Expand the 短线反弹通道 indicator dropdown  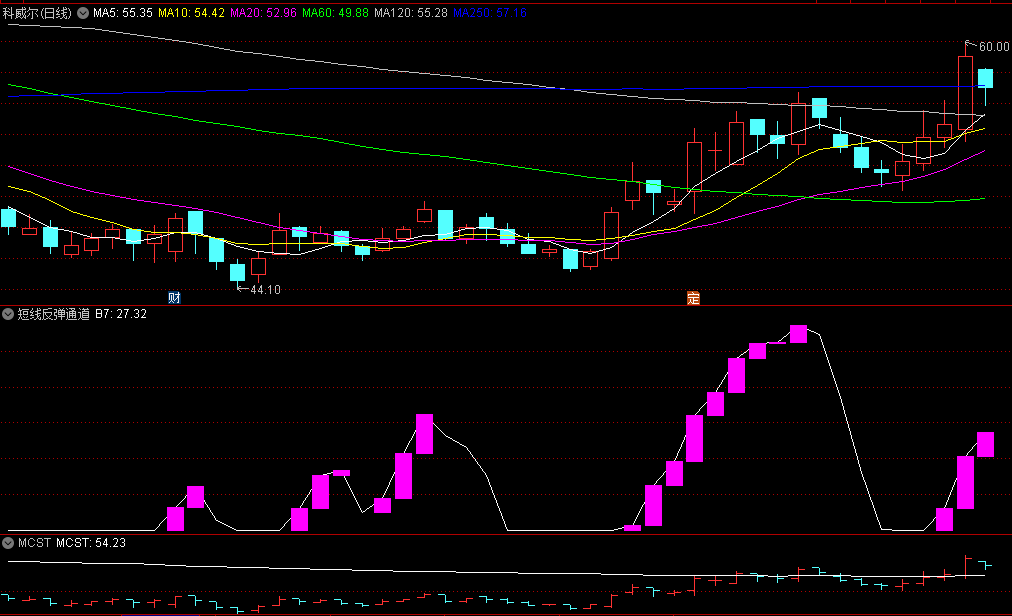click(8, 314)
